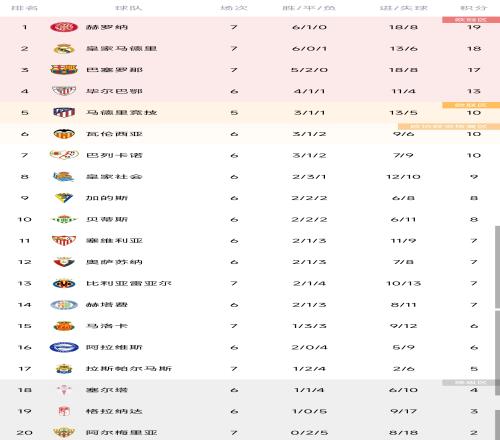This screenshot has height=440, width=500.
Task: Click the Villarreal (比利亚雷亚尔) yellow crest
Action: coord(64,283)
